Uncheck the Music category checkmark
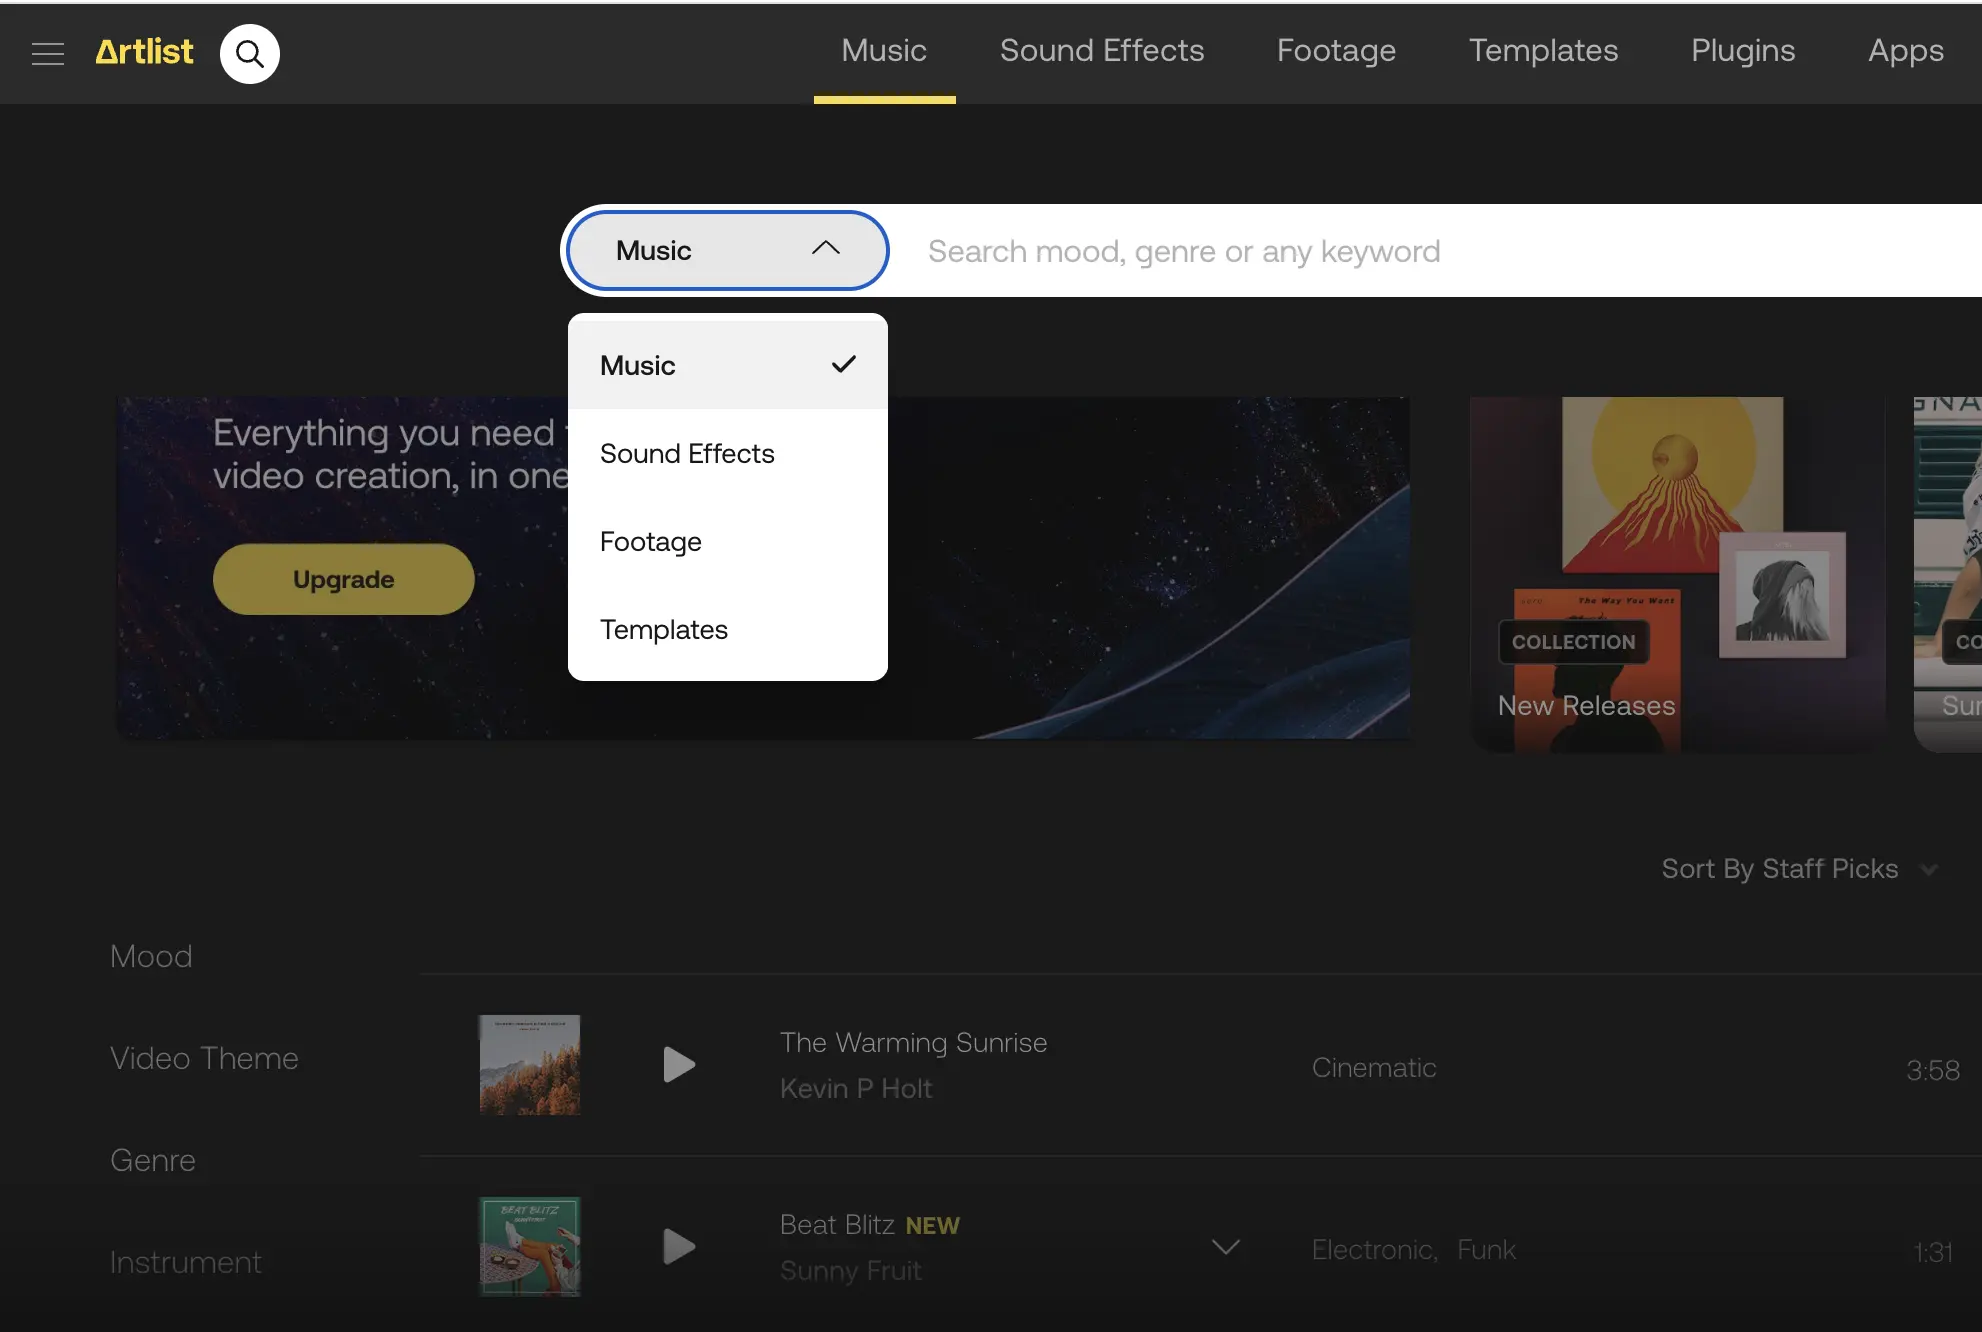Screen dimensions: 1982x1332 coord(843,364)
